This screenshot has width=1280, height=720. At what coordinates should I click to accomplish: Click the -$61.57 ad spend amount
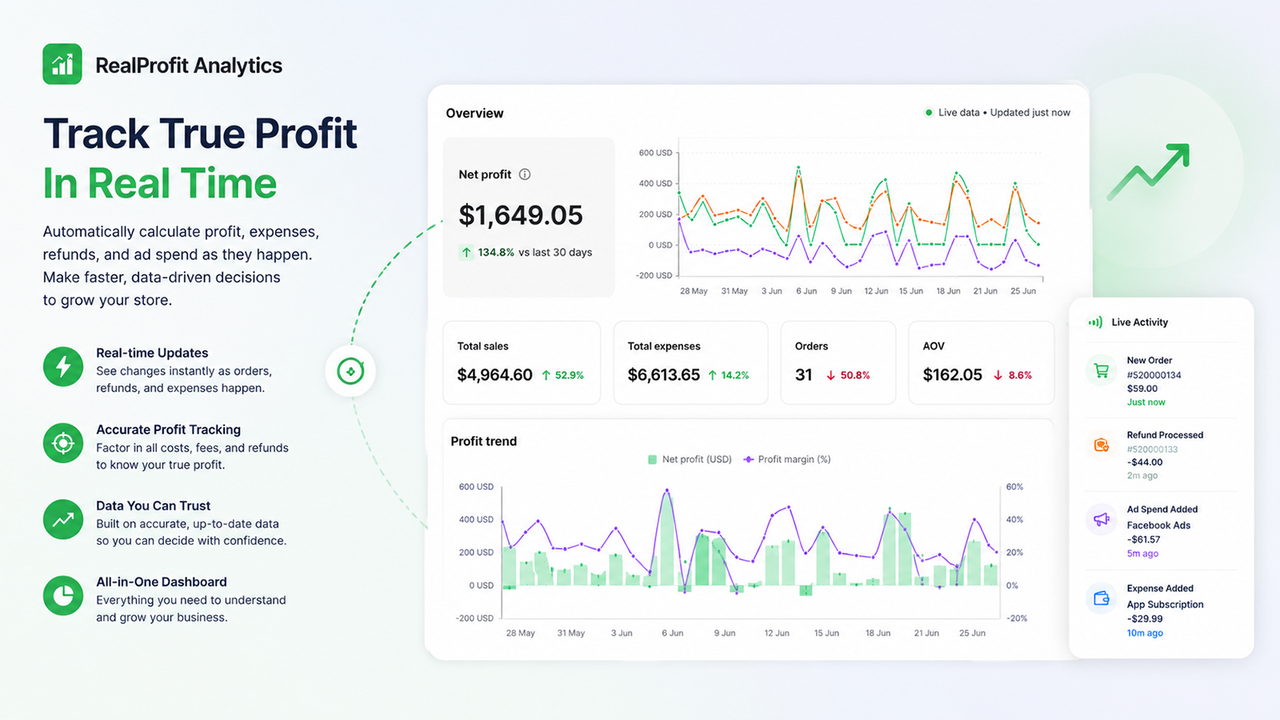(1144, 539)
